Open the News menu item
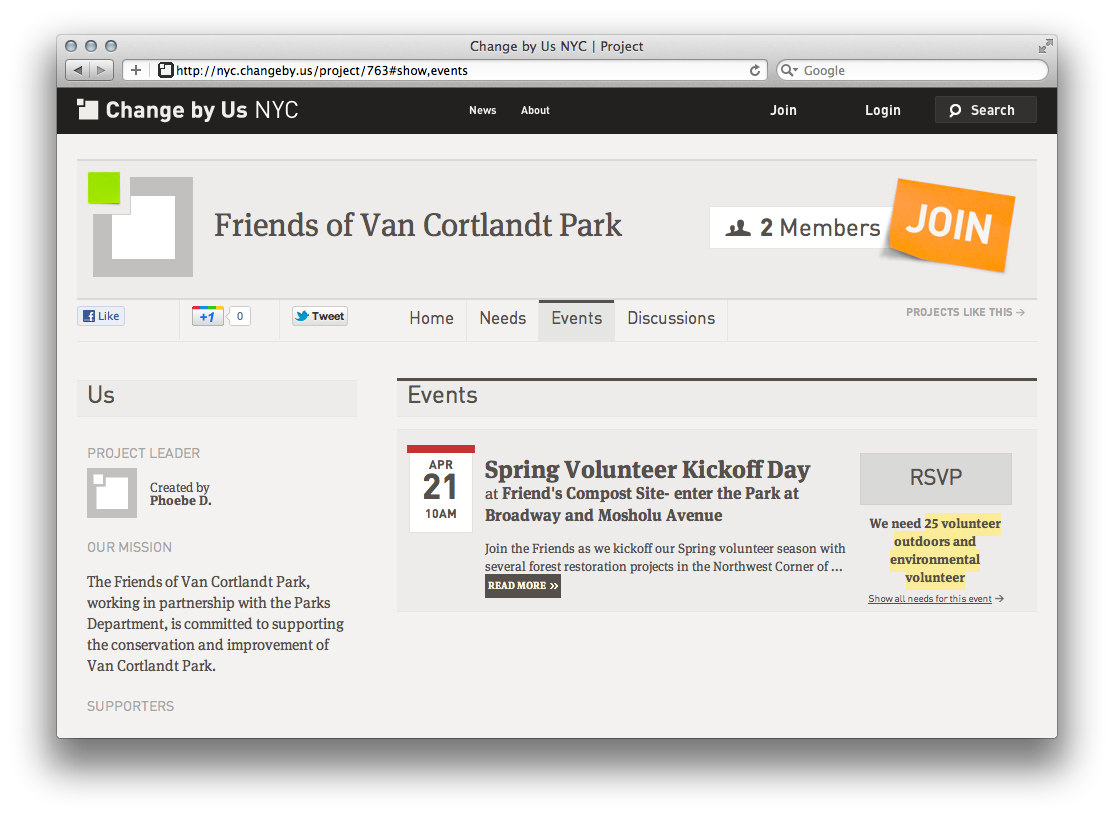The width and height of the screenshot is (1114, 817). click(482, 110)
